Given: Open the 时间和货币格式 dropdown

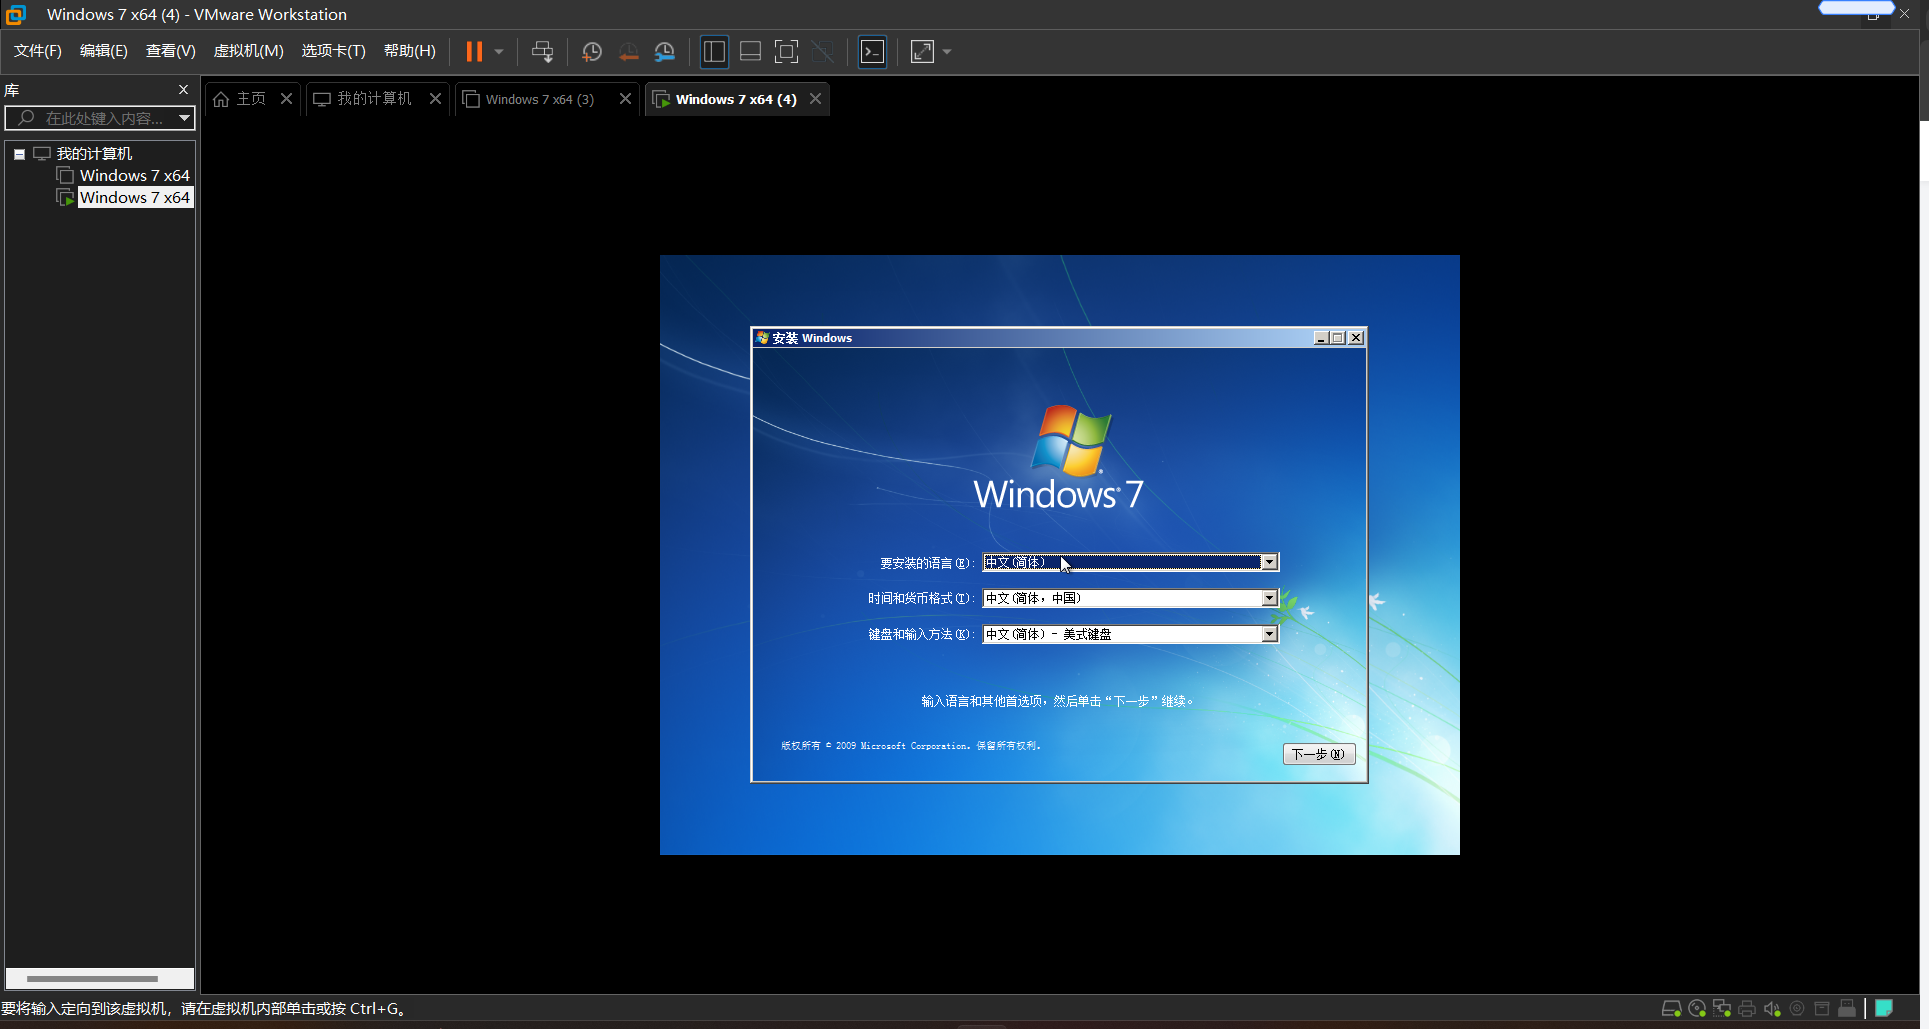Looking at the screenshot, I should coord(1269,598).
